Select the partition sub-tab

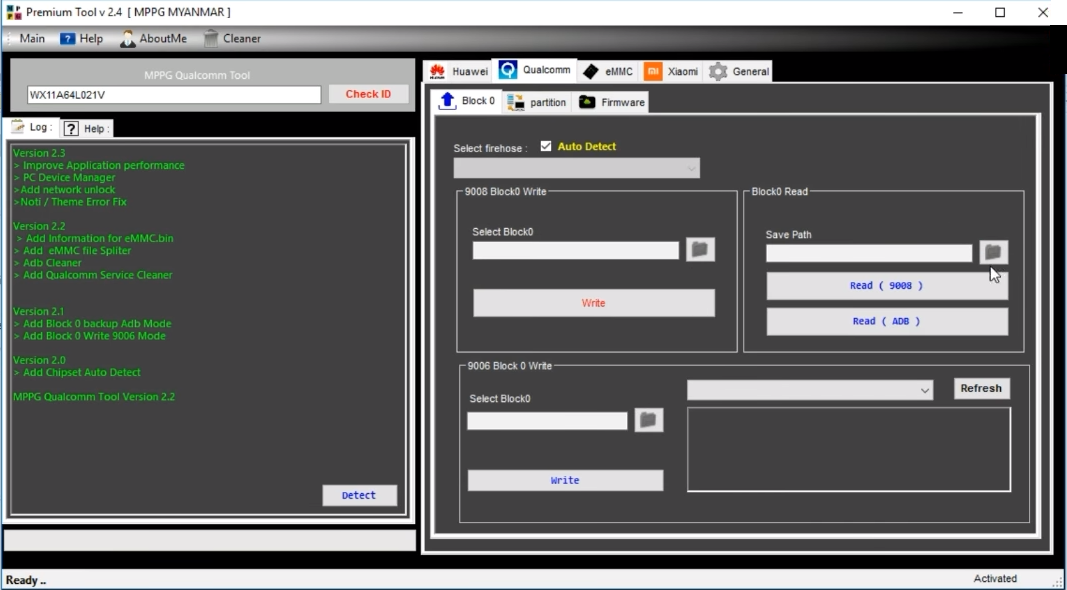point(537,102)
